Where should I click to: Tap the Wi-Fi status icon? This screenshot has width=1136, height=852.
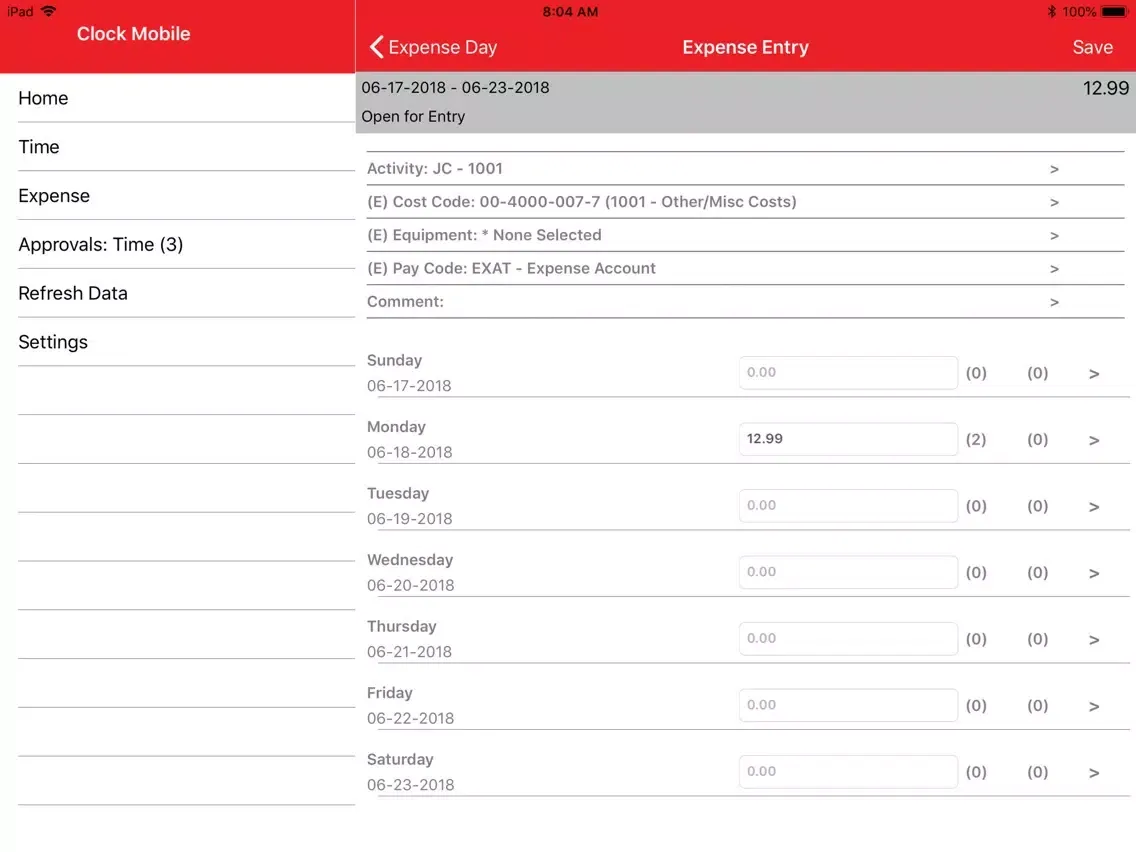coord(49,12)
